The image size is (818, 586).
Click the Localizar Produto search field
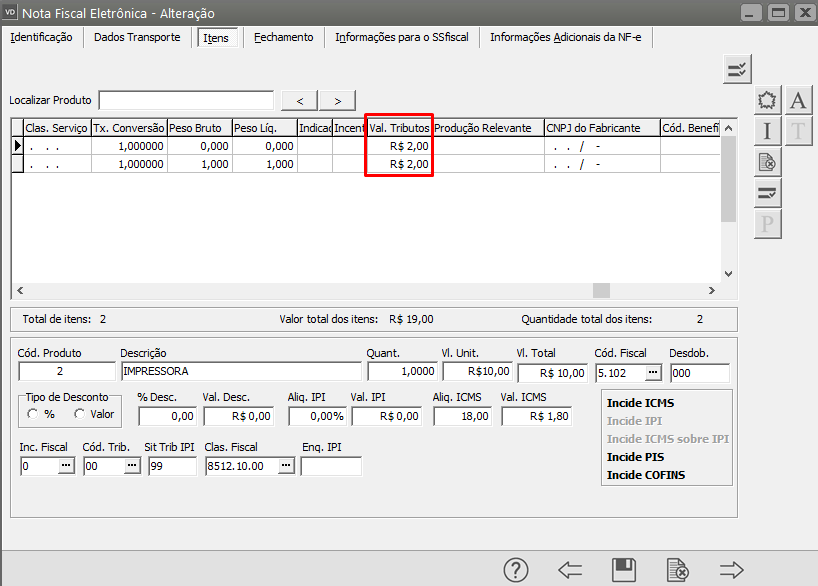pyautogui.click(x=186, y=100)
